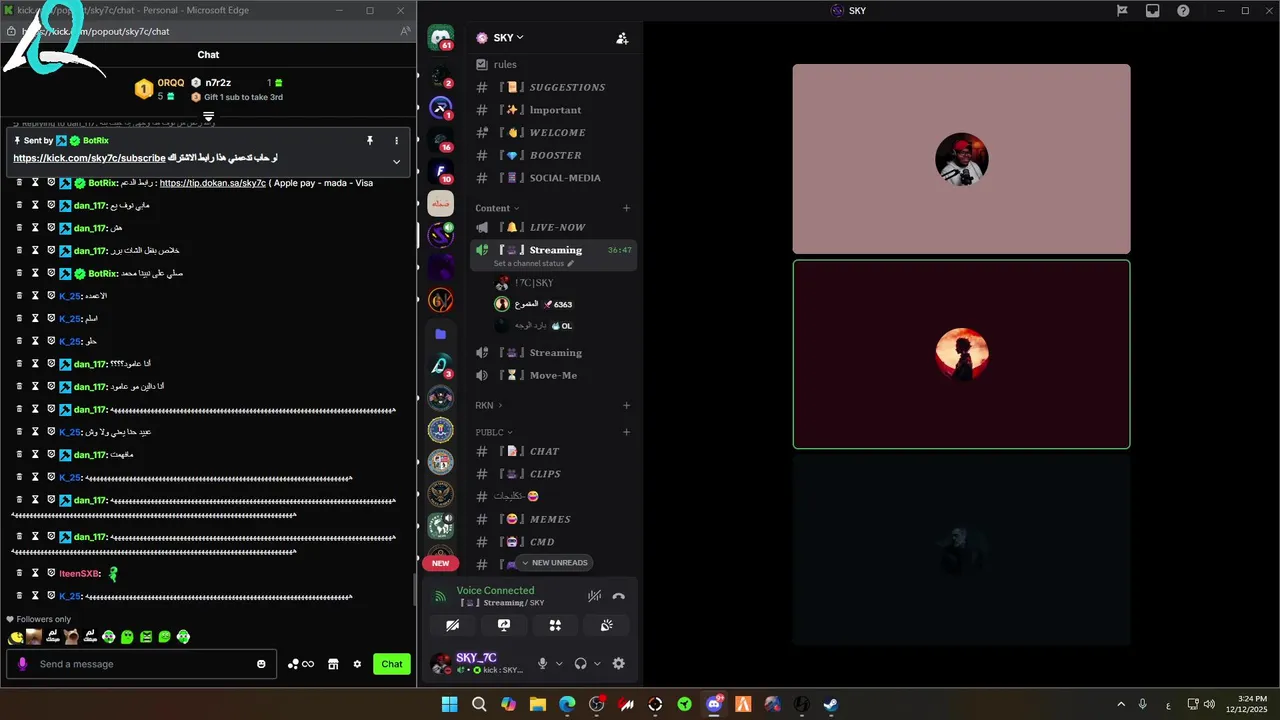The width and height of the screenshot is (1280, 720).
Task: Open the CMD channel
Action: coord(553,542)
